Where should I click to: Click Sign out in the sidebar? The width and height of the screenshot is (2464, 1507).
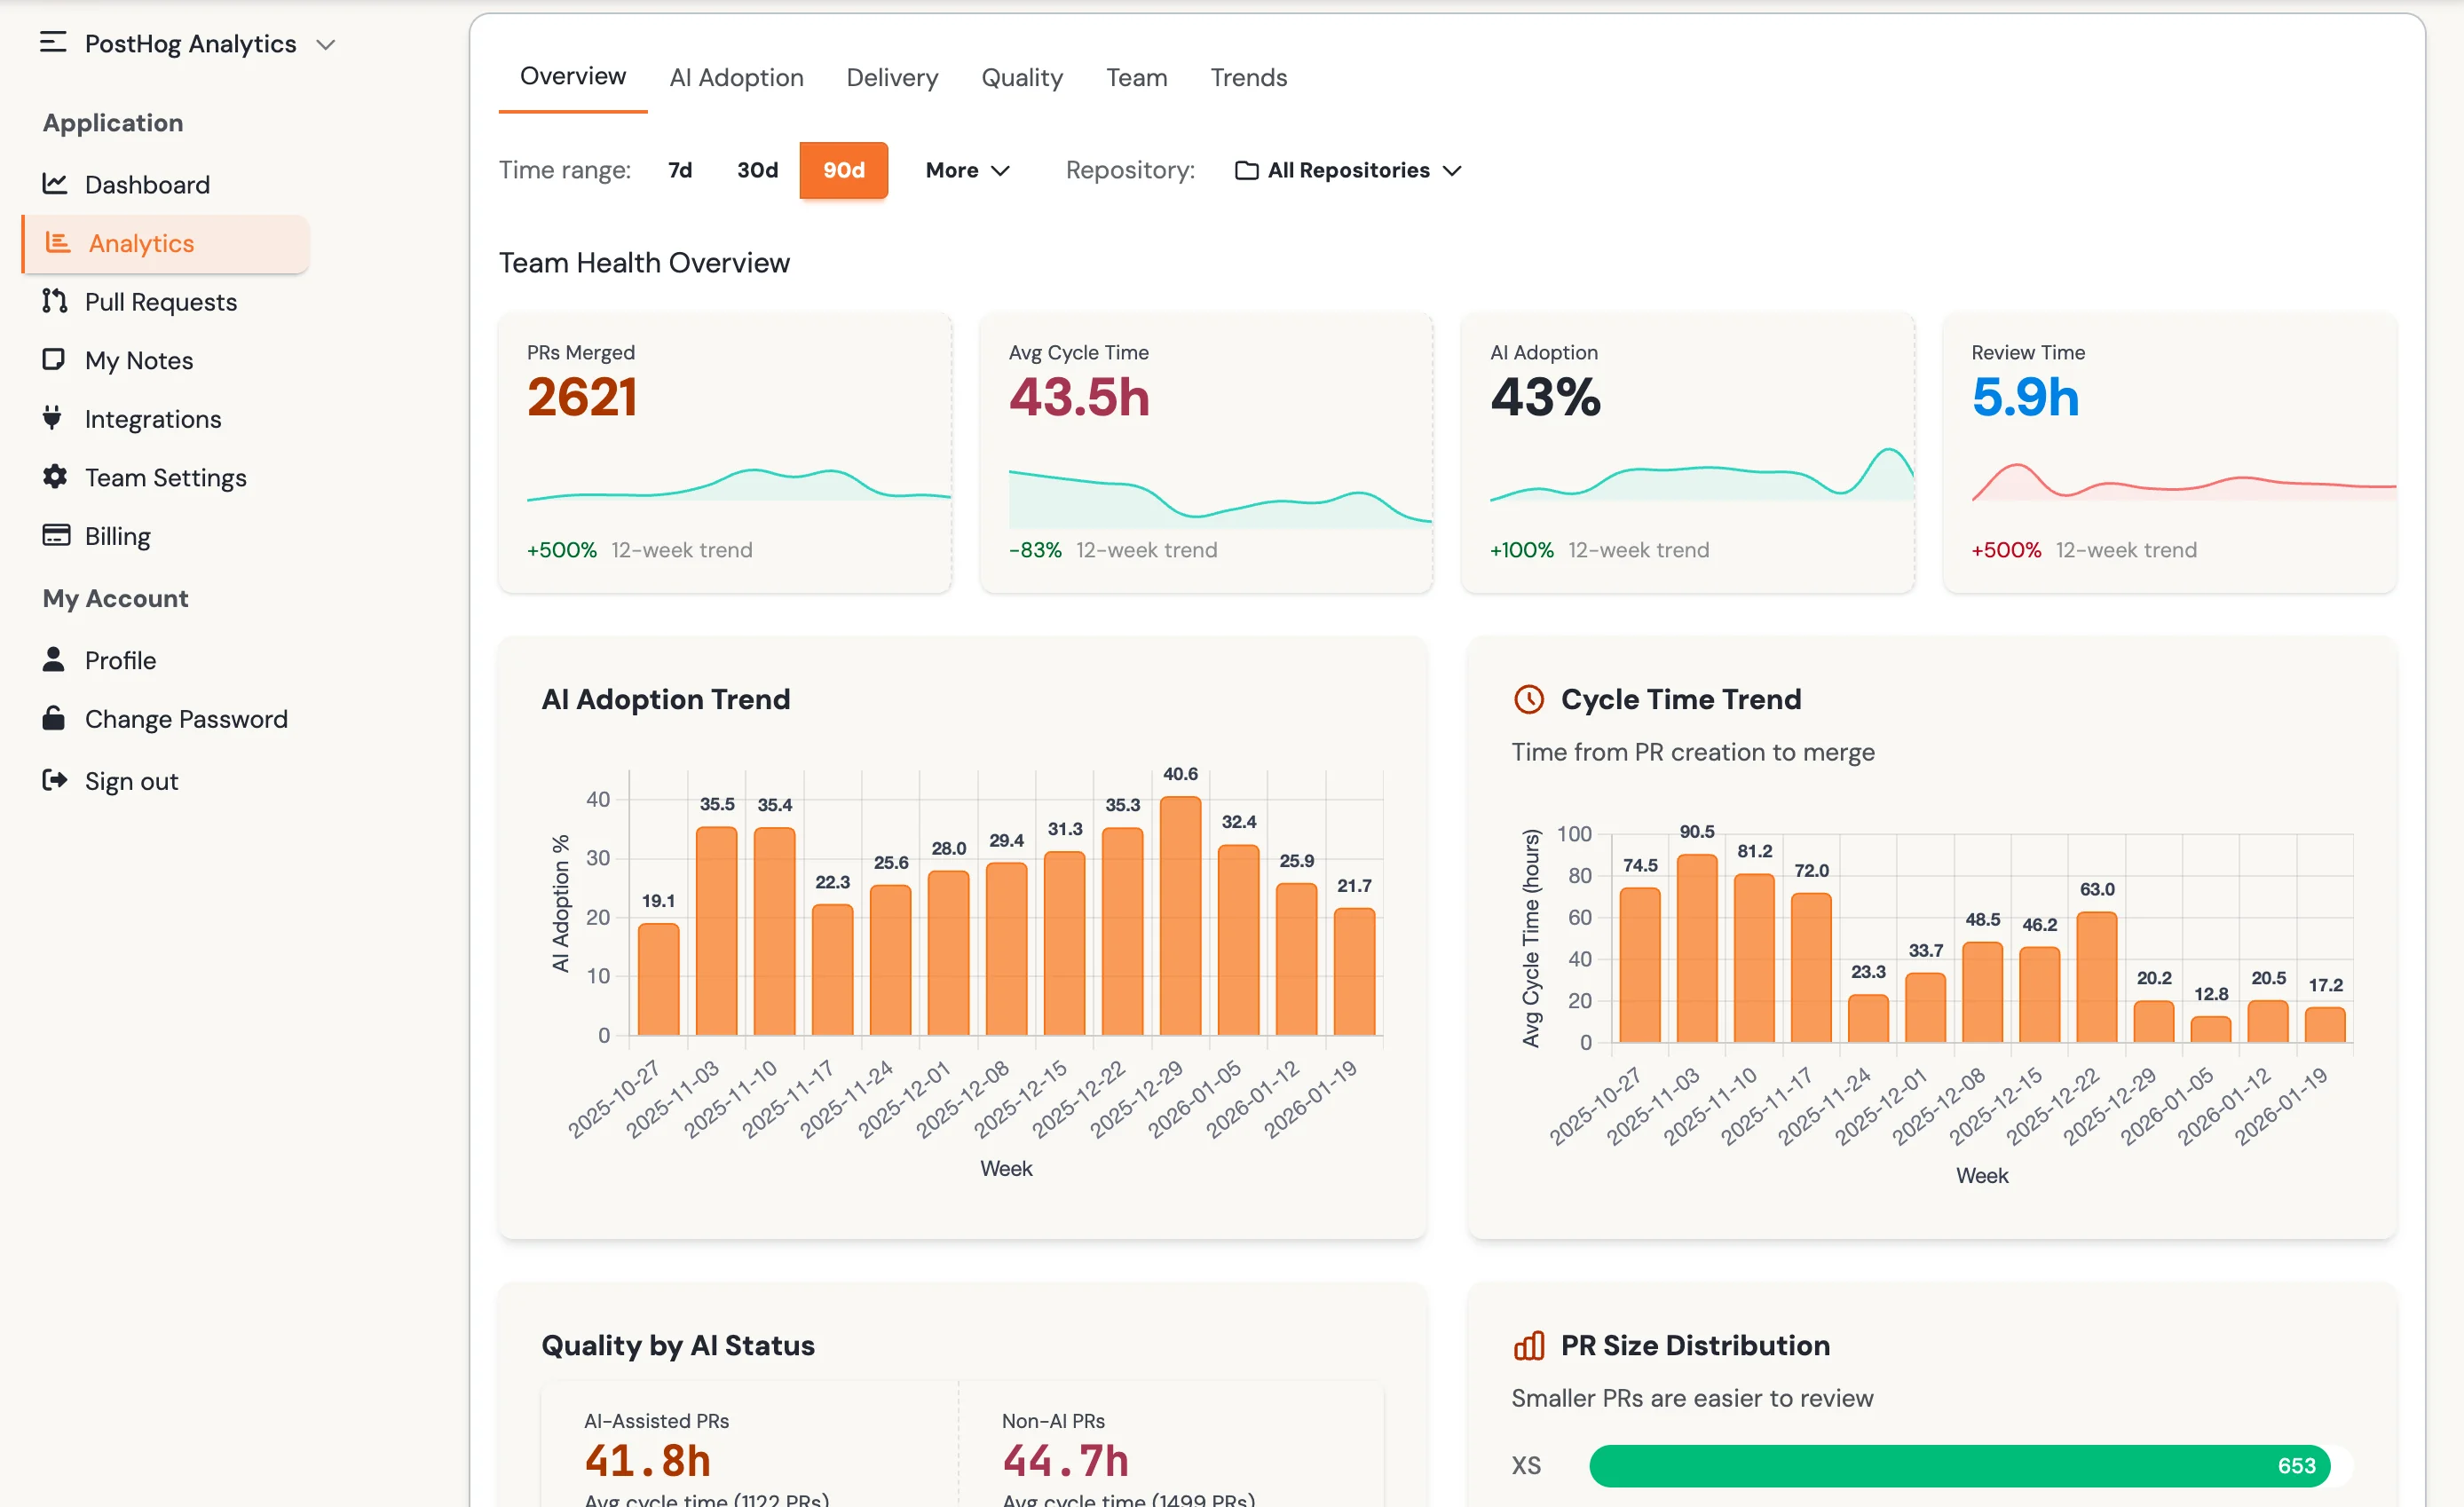[166, 781]
